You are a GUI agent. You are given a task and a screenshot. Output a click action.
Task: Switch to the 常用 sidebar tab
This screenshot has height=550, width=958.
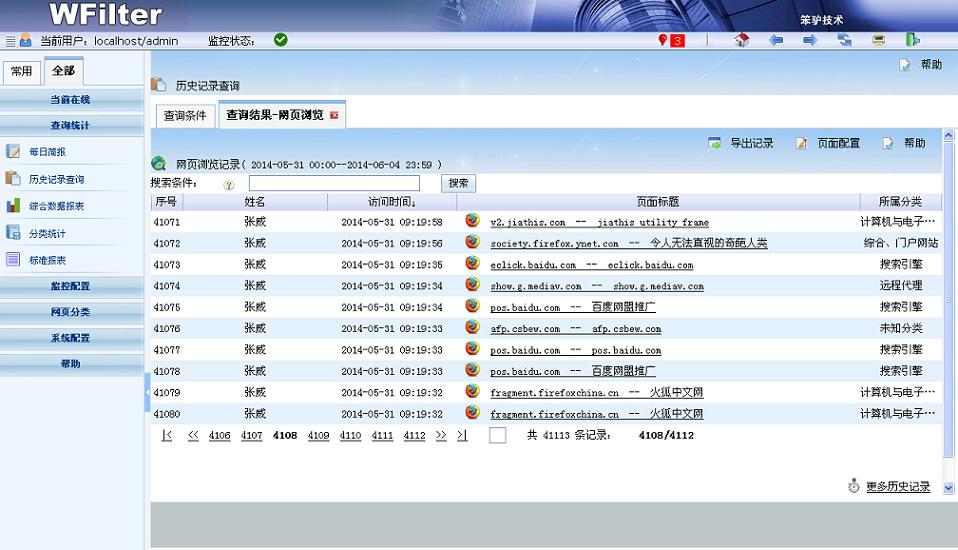21,71
